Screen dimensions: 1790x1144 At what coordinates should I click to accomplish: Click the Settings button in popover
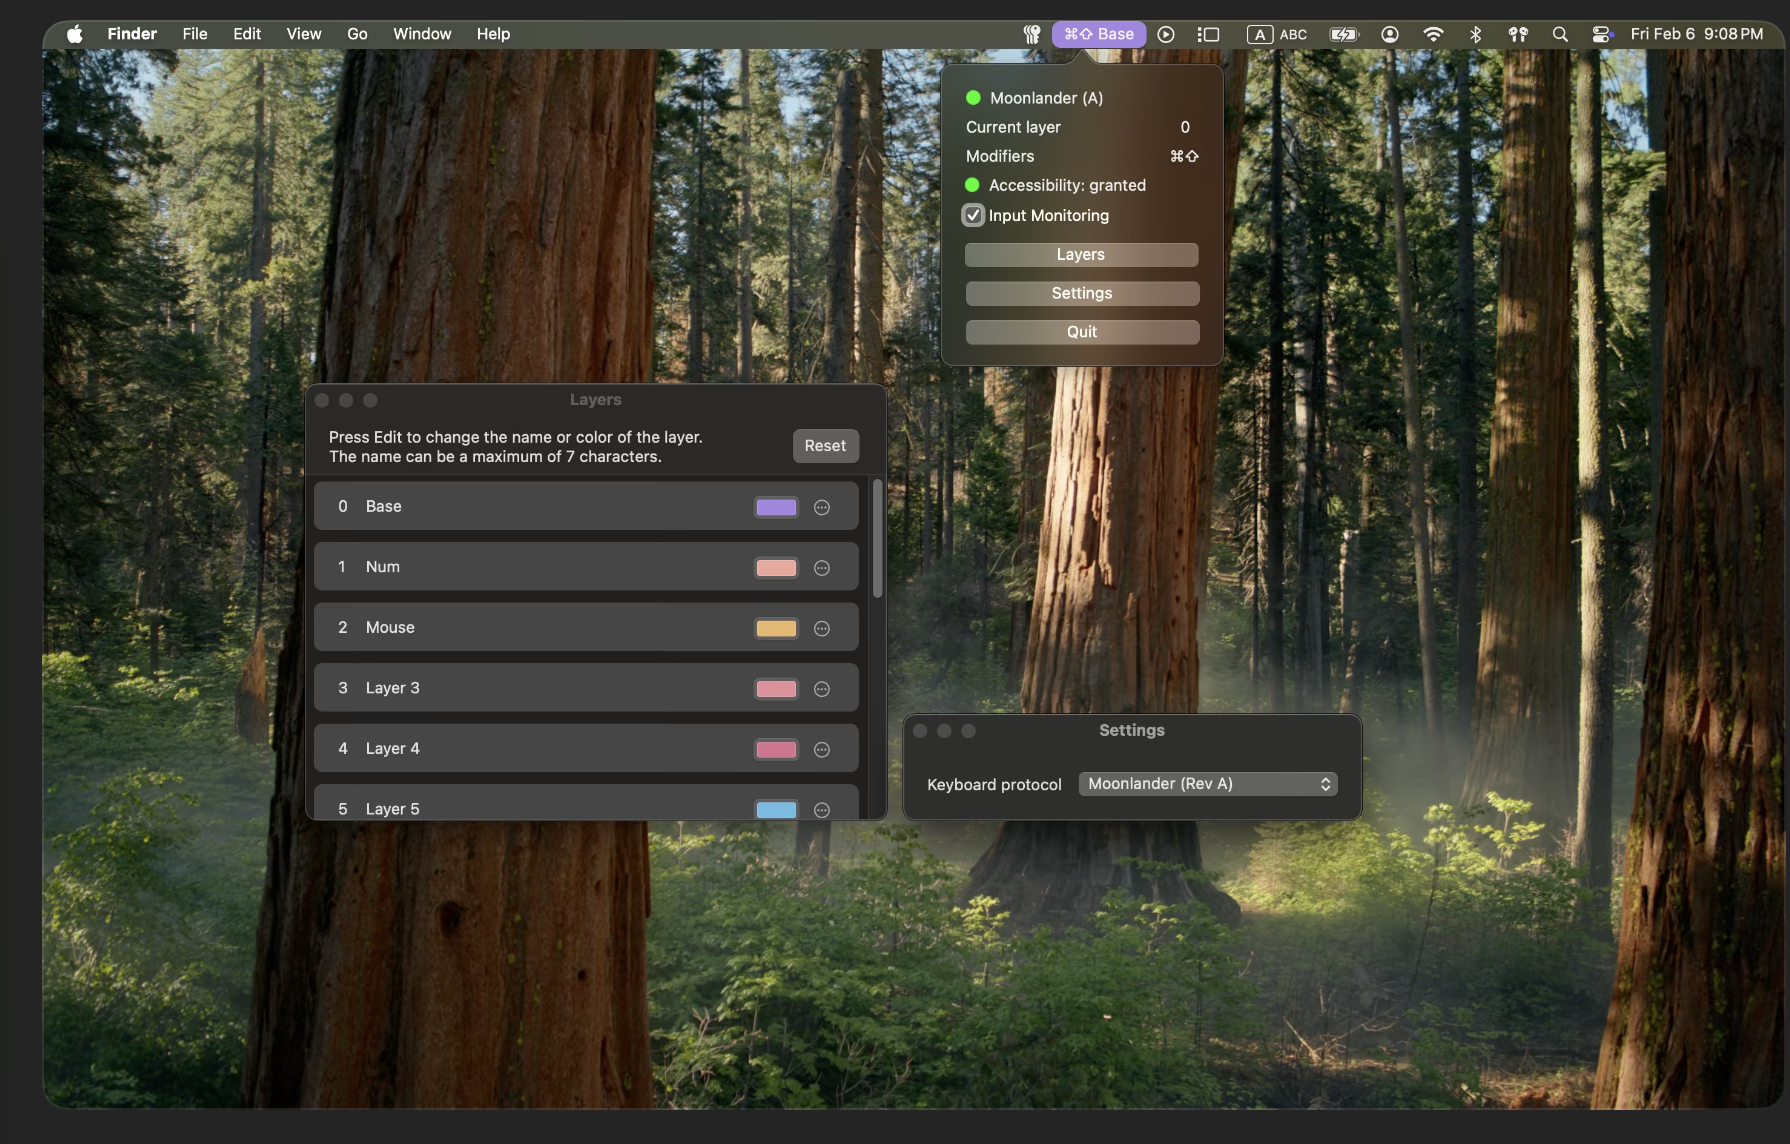point(1082,293)
